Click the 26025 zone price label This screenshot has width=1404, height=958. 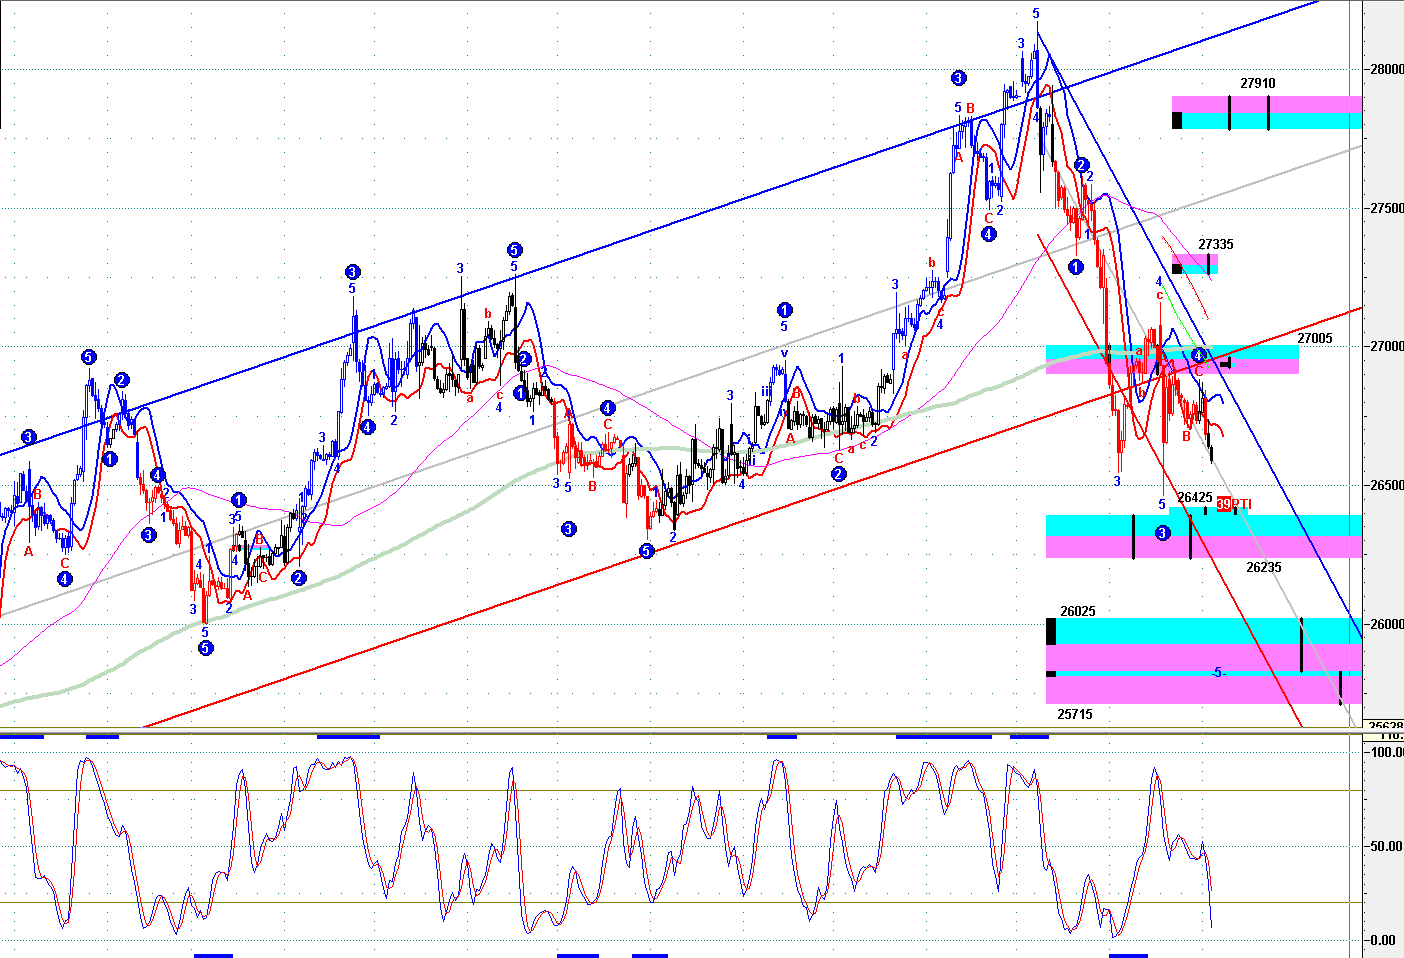click(1077, 612)
